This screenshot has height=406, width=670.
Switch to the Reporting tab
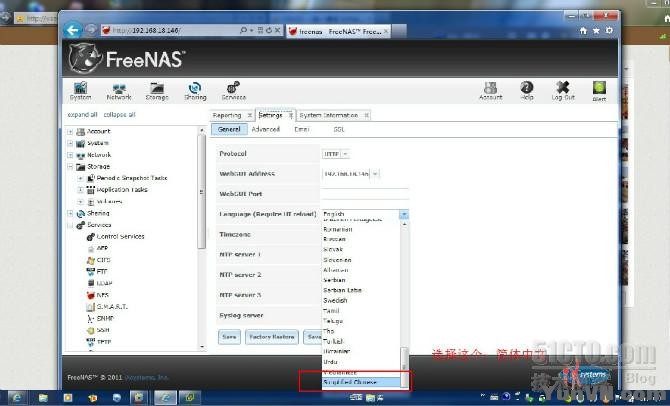click(226, 115)
